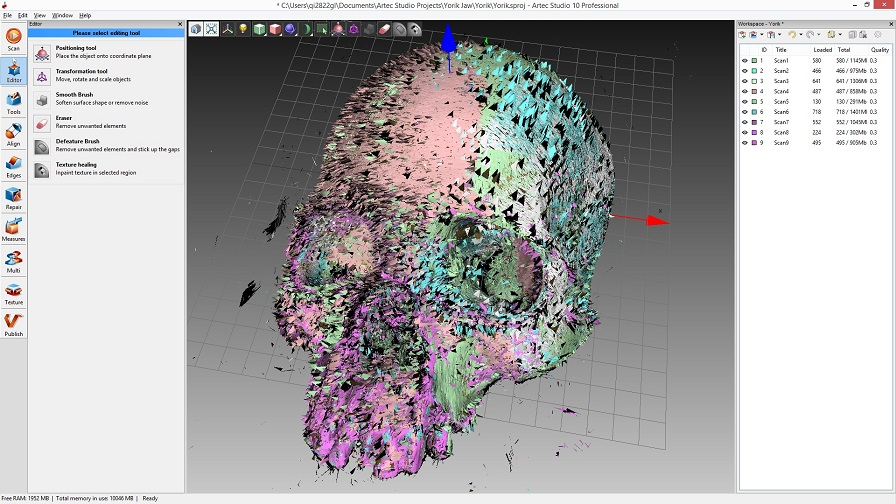Screen dimensions: 896x504
Task: Toggle visibility of Scan5
Action: (x=745, y=102)
